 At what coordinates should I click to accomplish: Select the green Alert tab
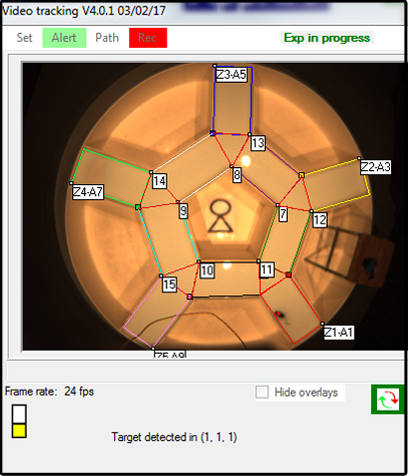click(64, 38)
